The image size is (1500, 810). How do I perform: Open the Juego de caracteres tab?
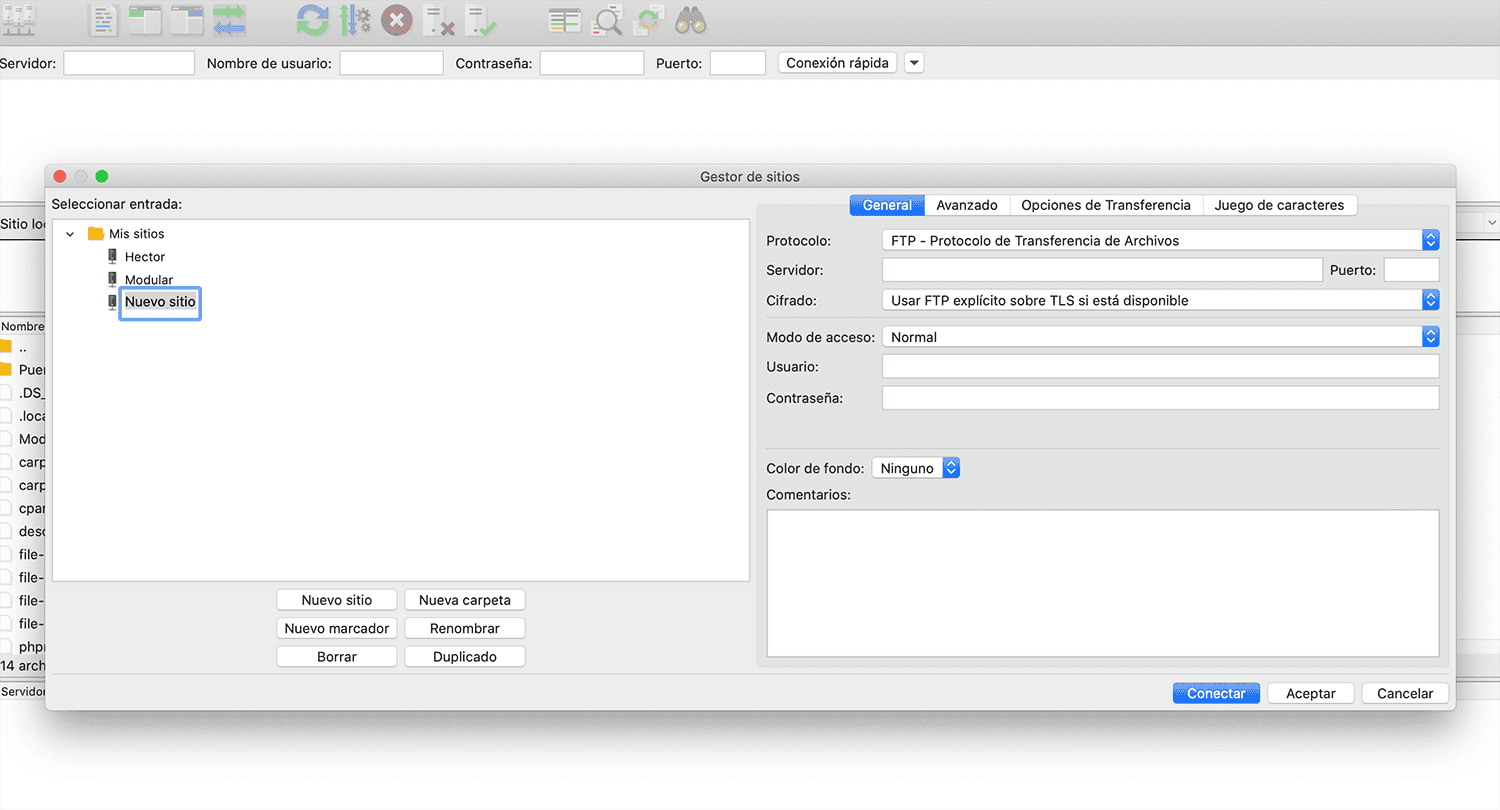click(1280, 205)
